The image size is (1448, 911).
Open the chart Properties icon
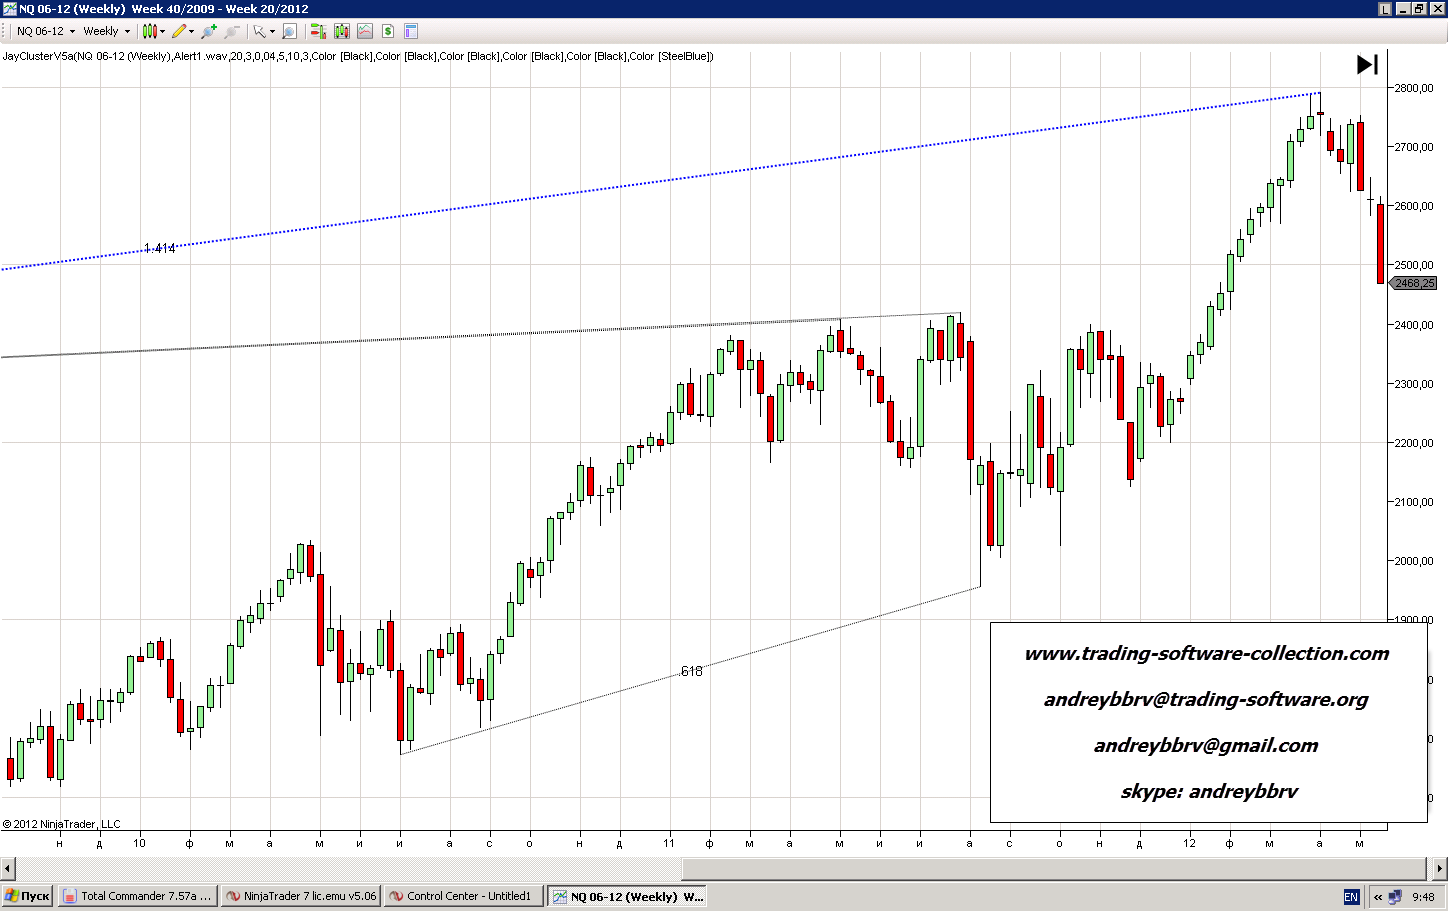coord(411,31)
